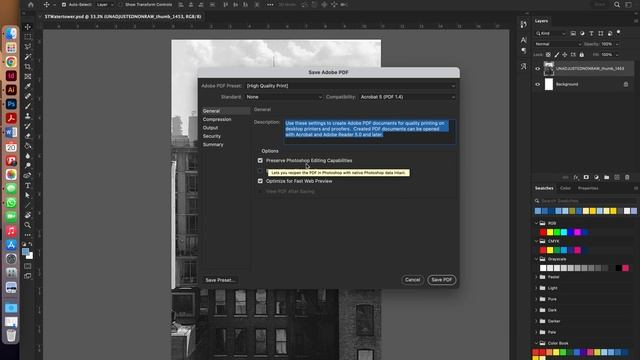Open Google Chrome from the Dock
The width and height of the screenshot is (640, 360).
coord(11,62)
